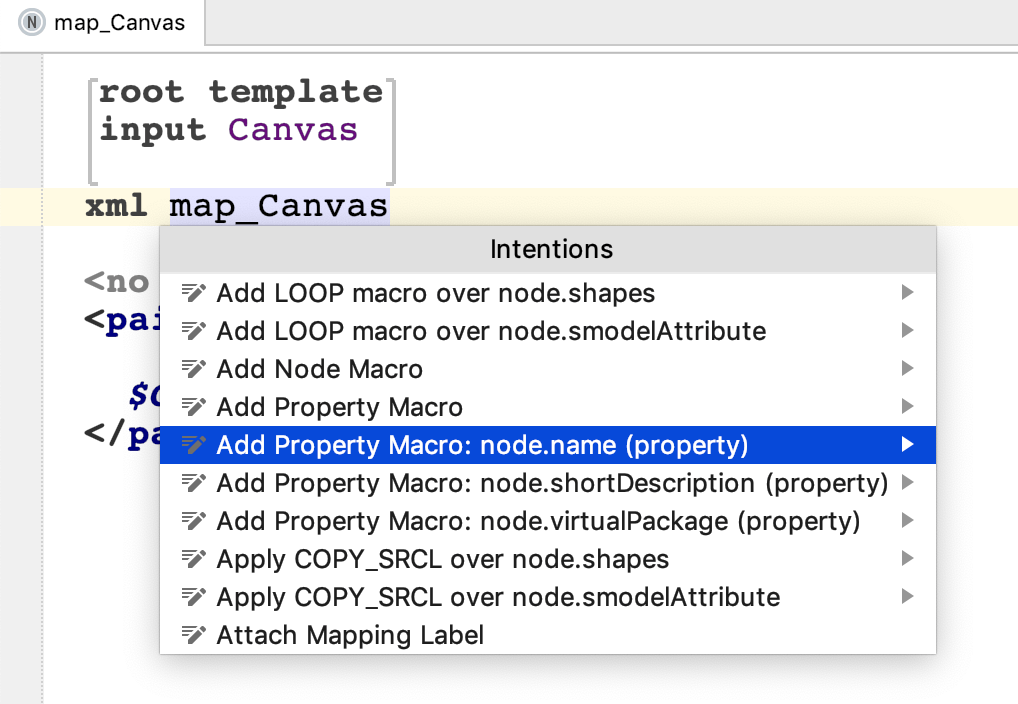Click the icon beside Apply COPY_SRCL over node.shapes
1018x704 pixels.
pos(194,559)
